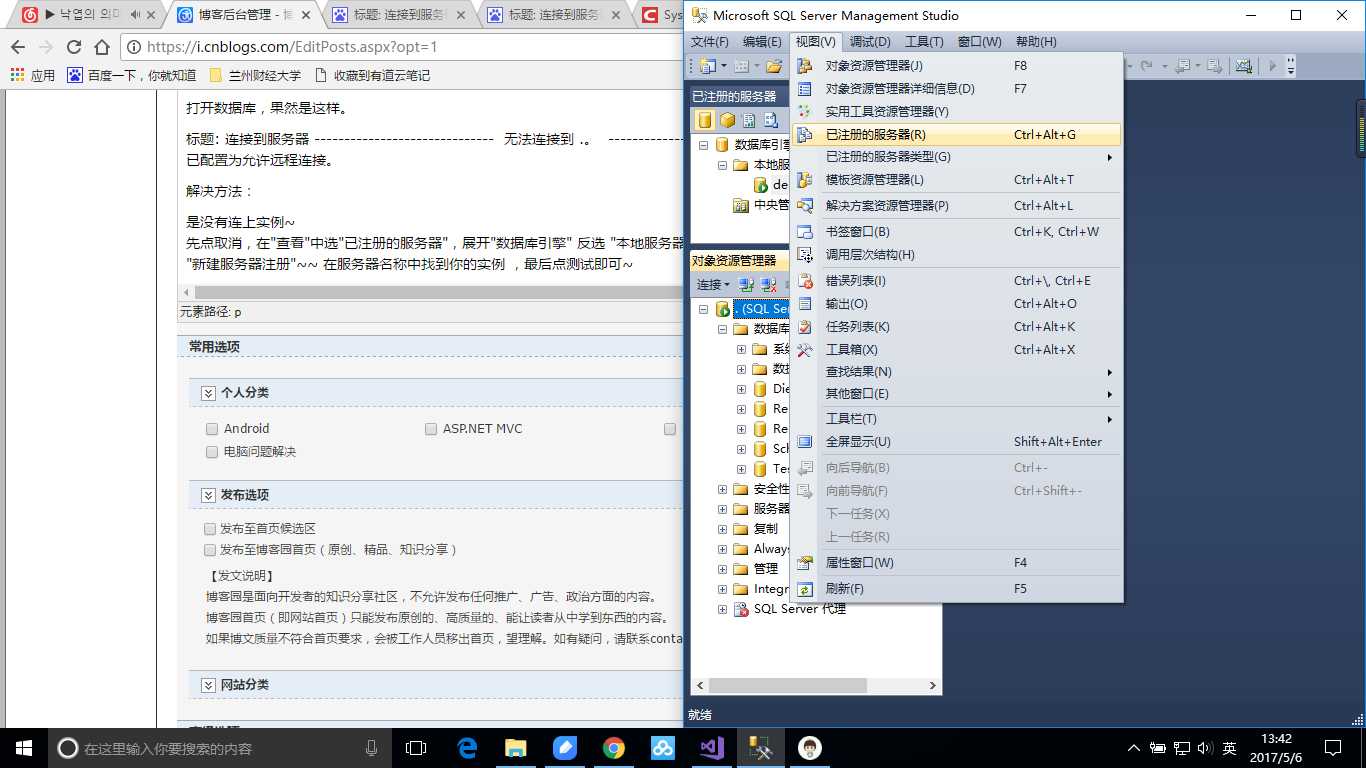
Task: Click the Open File folder toolbar icon
Action: point(773,66)
